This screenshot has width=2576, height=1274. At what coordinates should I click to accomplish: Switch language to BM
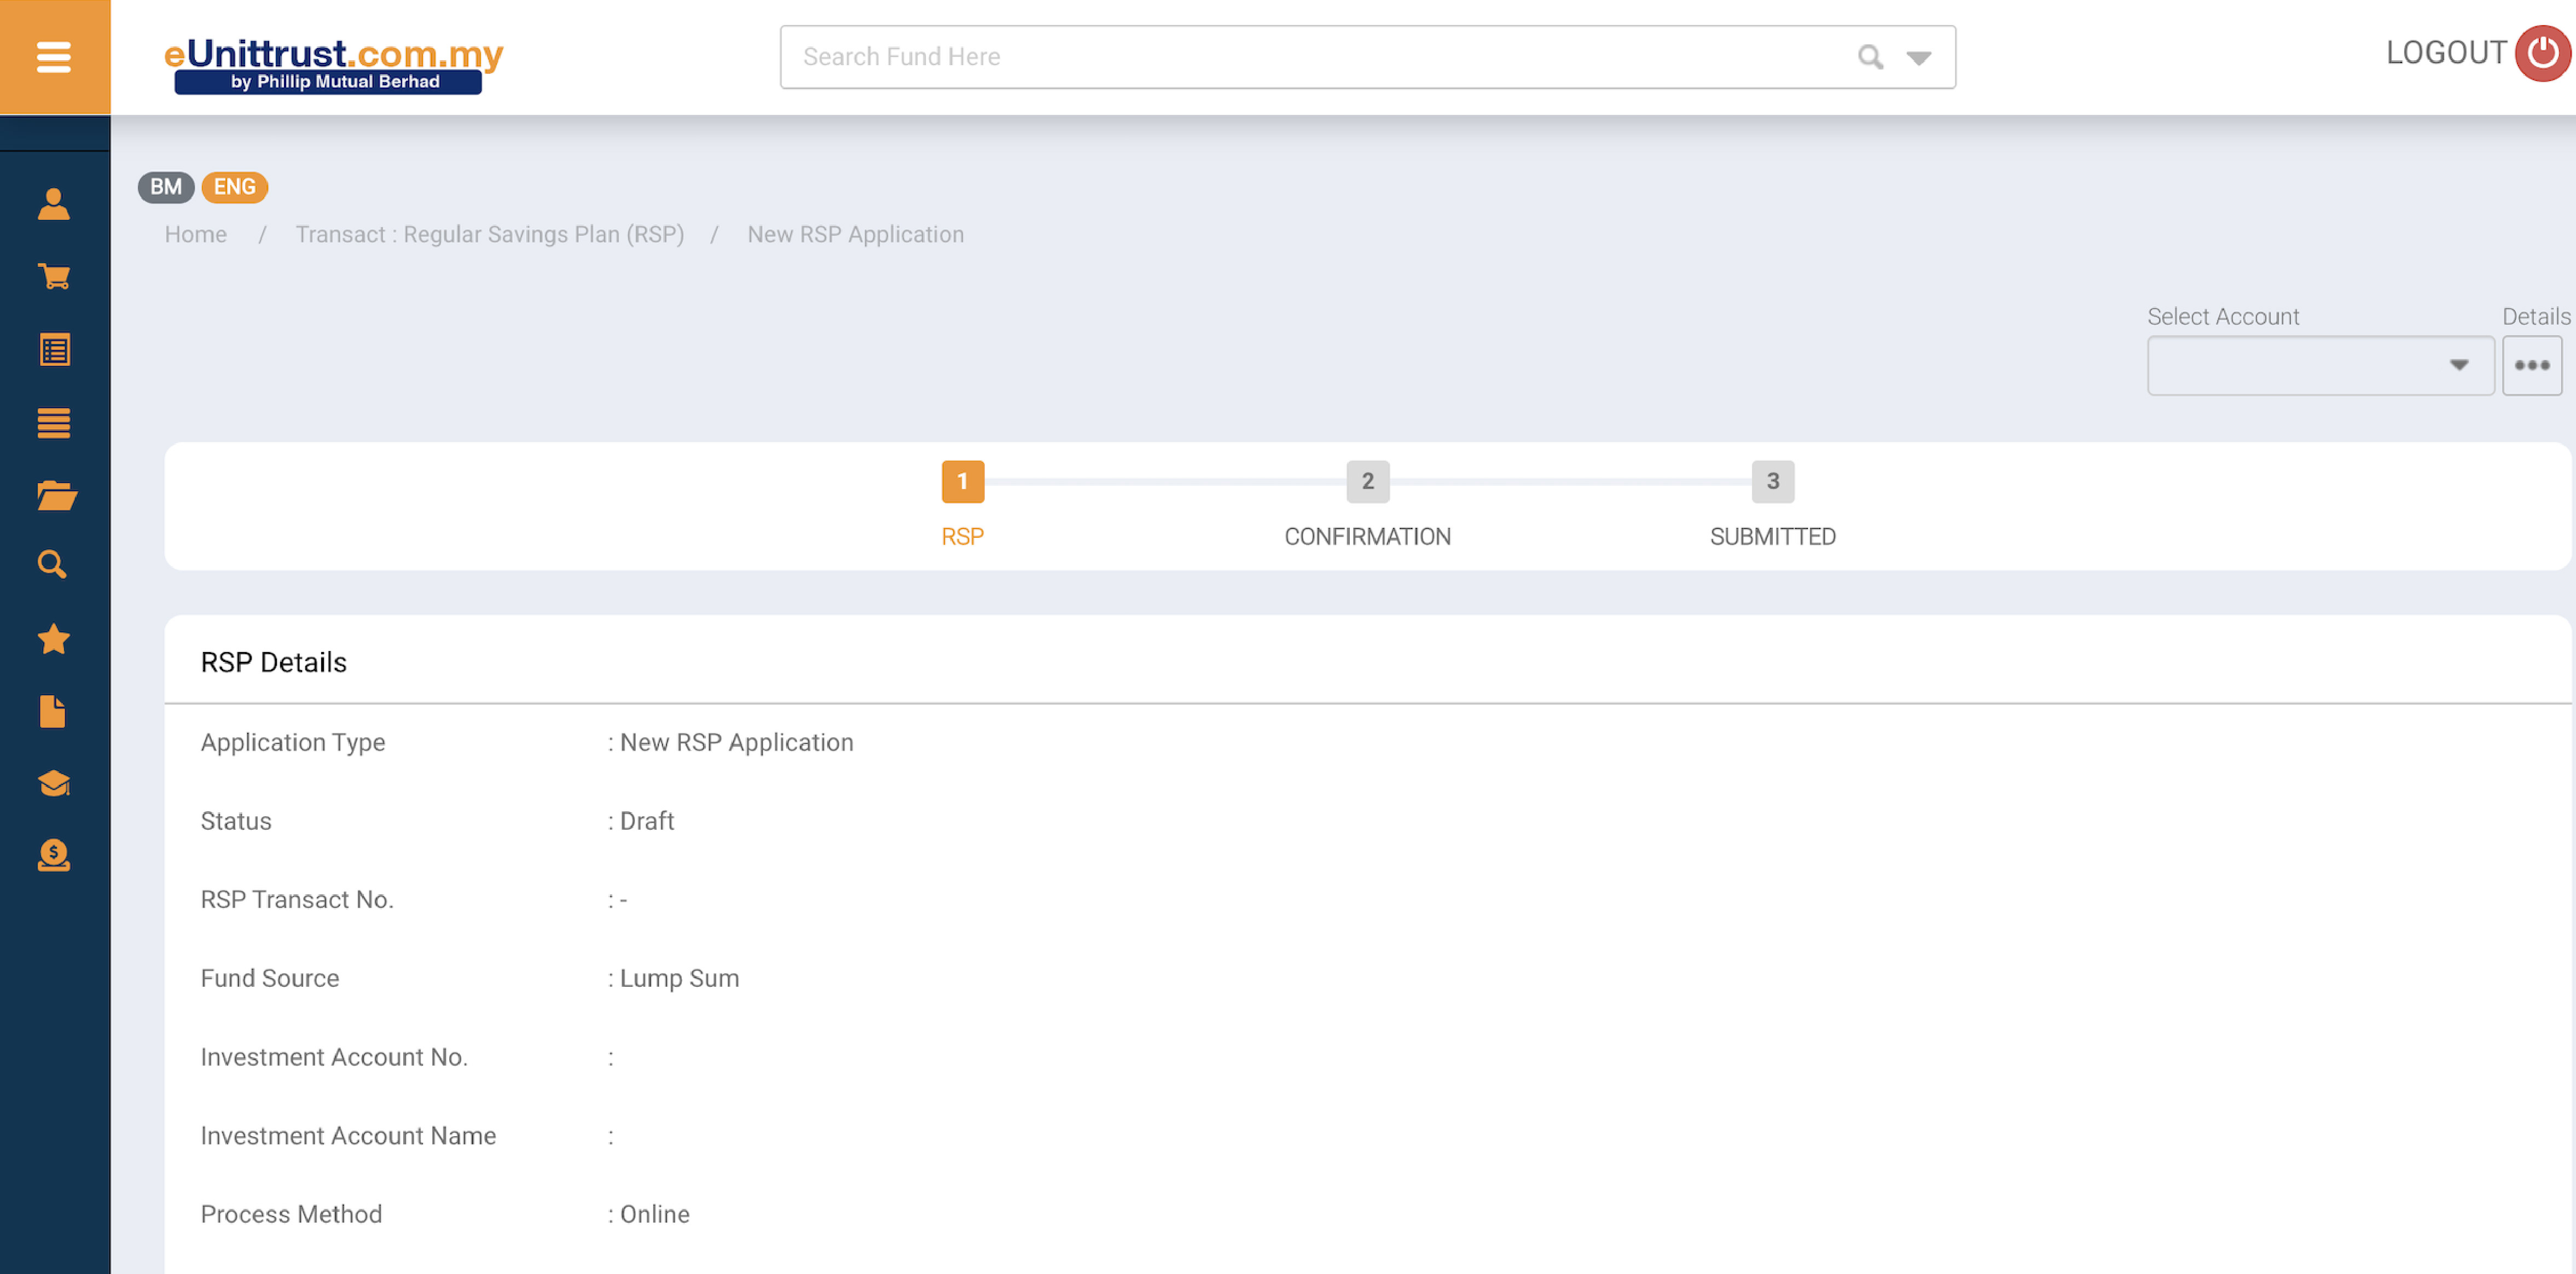pyautogui.click(x=165, y=187)
